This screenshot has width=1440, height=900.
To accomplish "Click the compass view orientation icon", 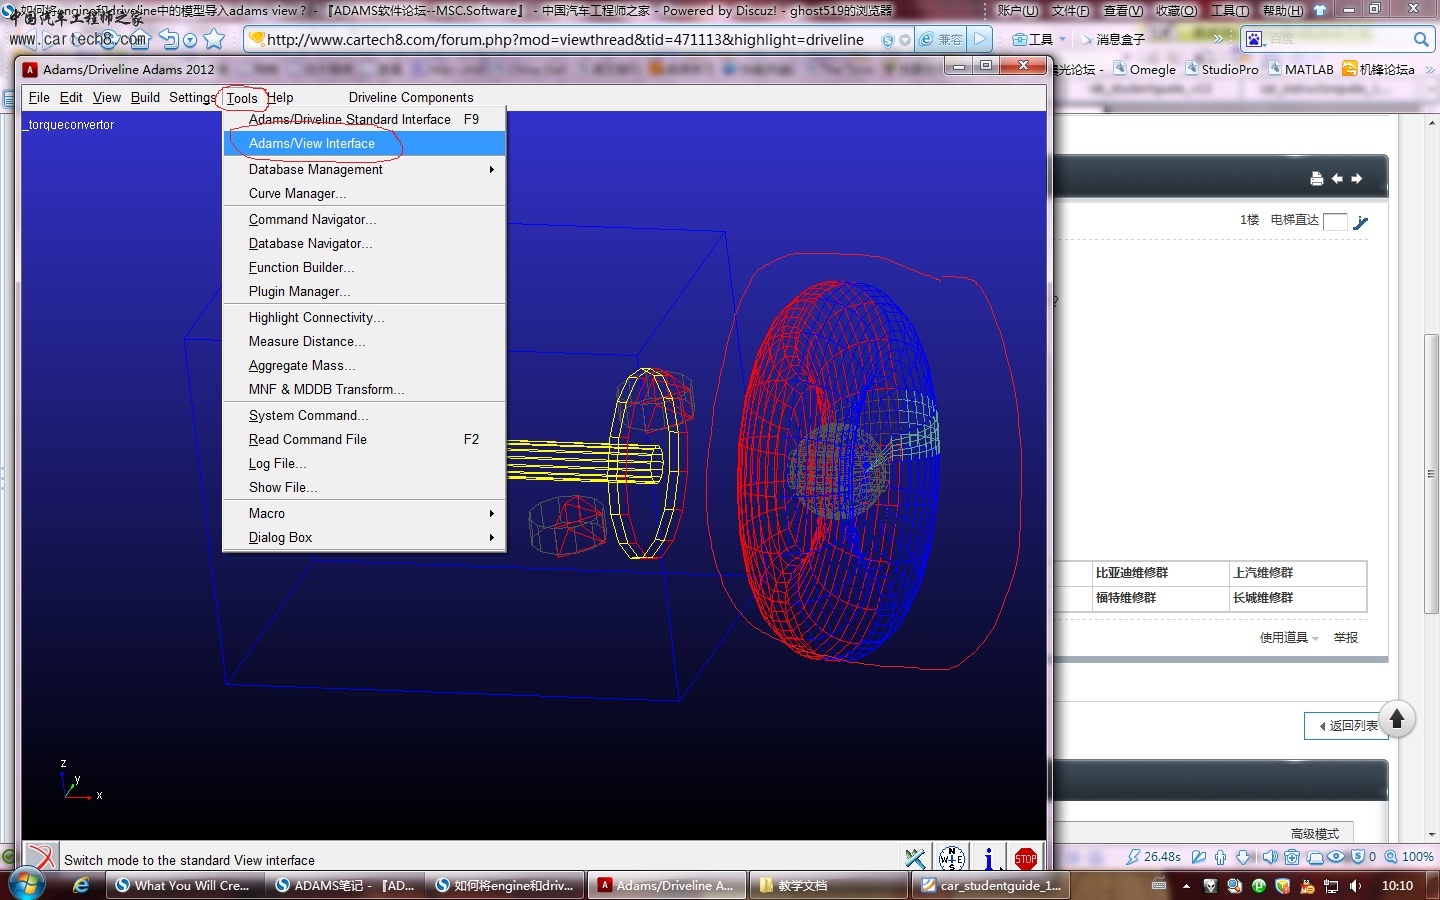I will [x=952, y=858].
